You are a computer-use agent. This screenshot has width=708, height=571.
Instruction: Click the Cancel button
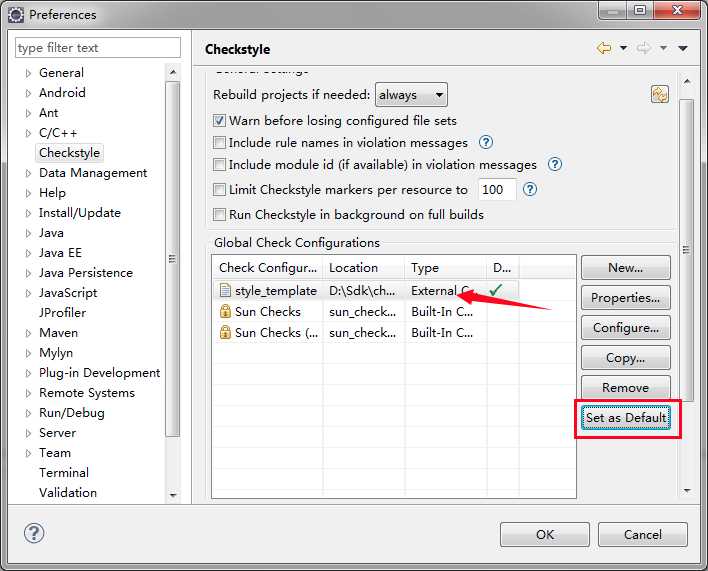(x=643, y=534)
